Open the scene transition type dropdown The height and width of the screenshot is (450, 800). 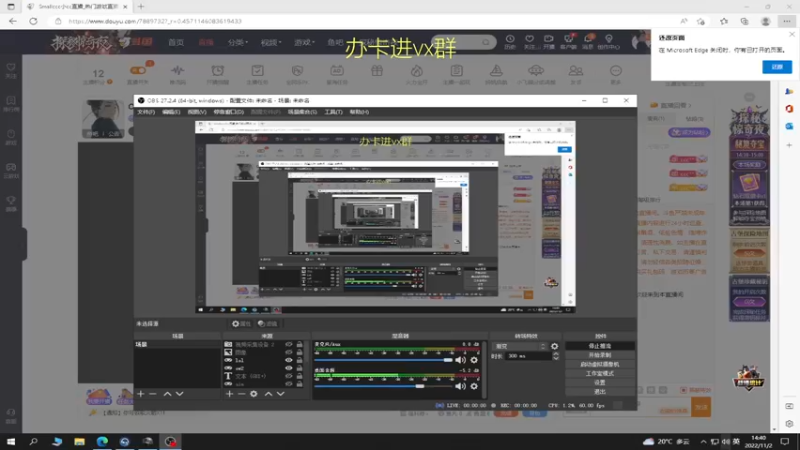(520, 346)
